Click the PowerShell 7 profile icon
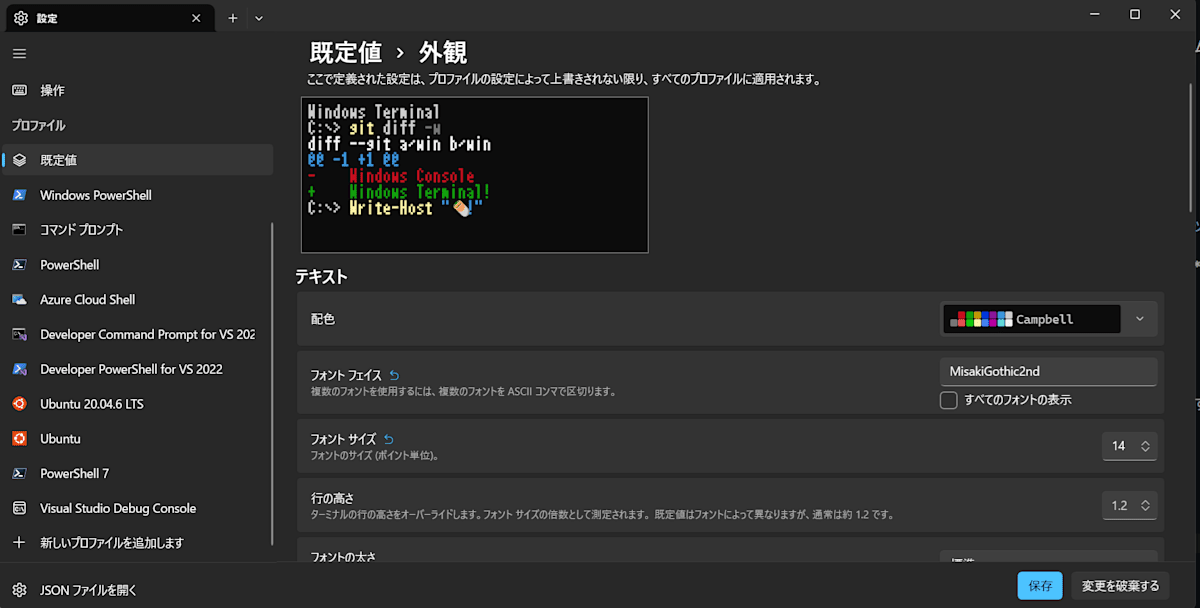The height and width of the screenshot is (608, 1200). 19,473
